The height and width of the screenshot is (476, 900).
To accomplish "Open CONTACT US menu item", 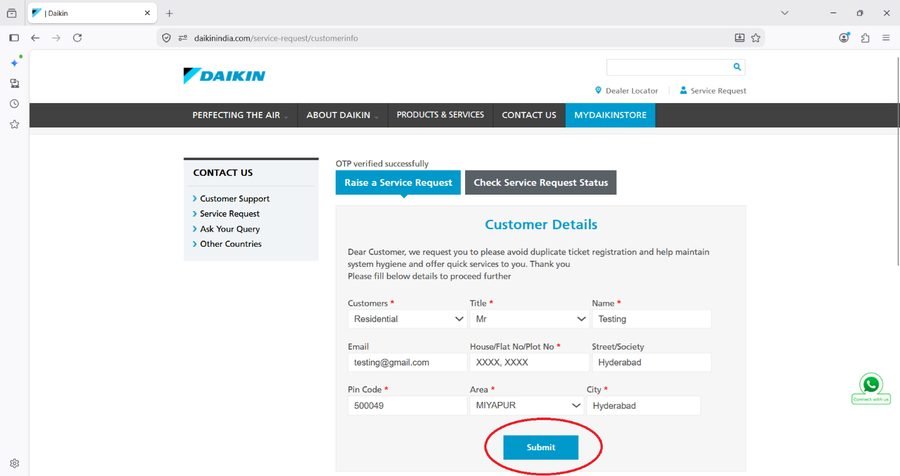I will point(529,115).
